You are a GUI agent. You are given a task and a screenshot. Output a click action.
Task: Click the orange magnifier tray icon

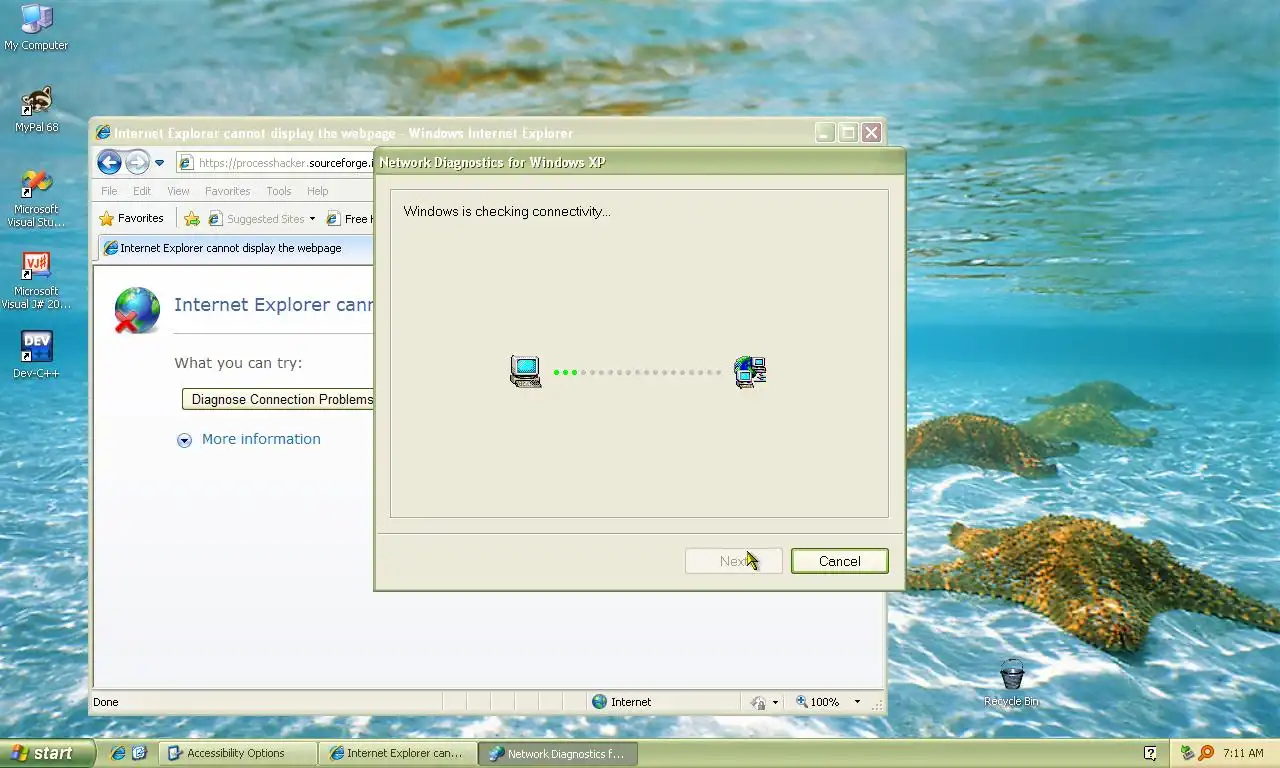tap(1206, 753)
